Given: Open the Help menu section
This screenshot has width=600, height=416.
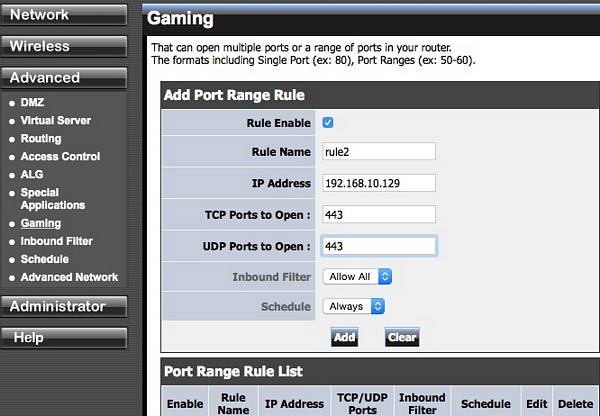Looking at the screenshot, I should pos(64,338).
